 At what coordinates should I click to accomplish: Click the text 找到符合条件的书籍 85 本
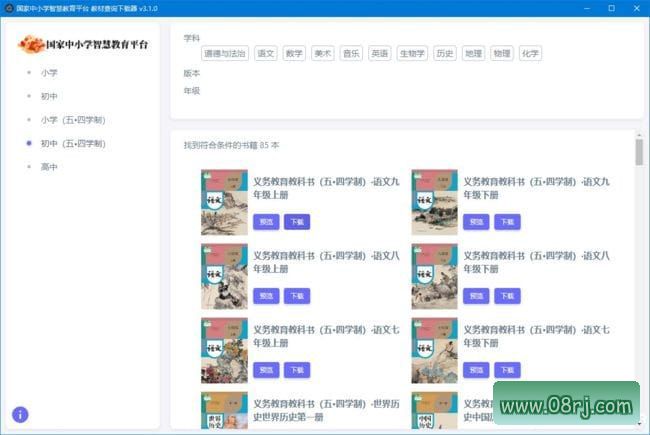231,145
